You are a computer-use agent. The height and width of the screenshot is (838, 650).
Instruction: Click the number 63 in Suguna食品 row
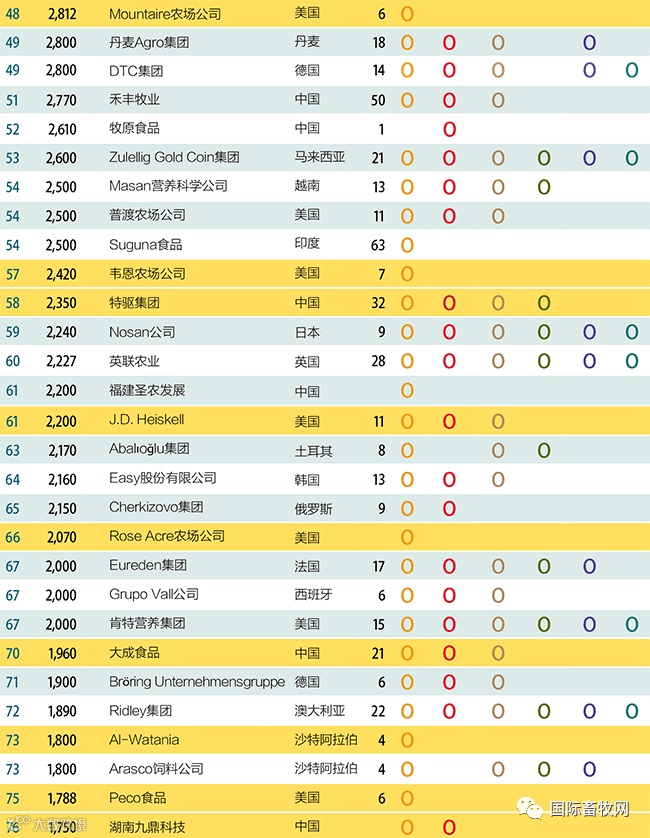pos(378,245)
